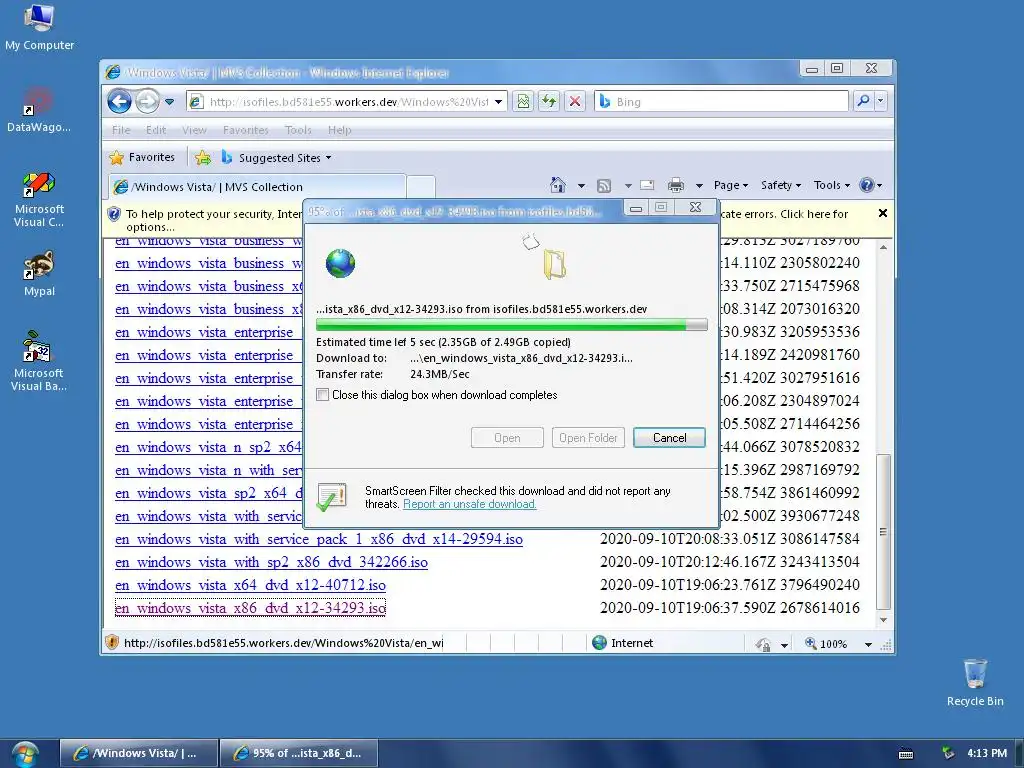The width and height of the screenshot is (1024, 768).
Task: Click the status bar security shield icon
Action: (112, 643)
